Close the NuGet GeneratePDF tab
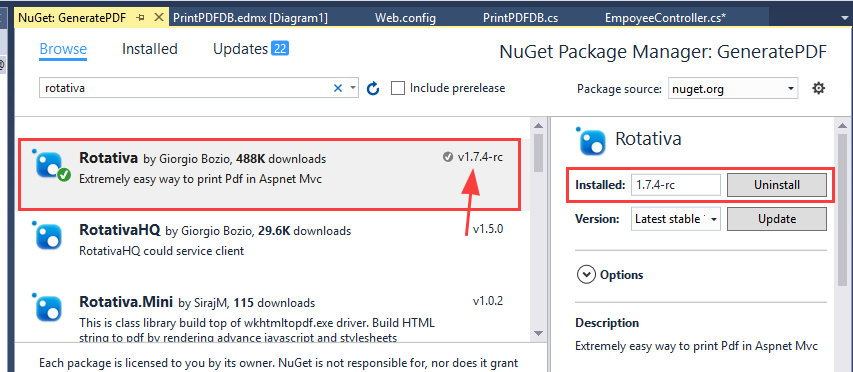853x372 pixels. tap(159, 18)
